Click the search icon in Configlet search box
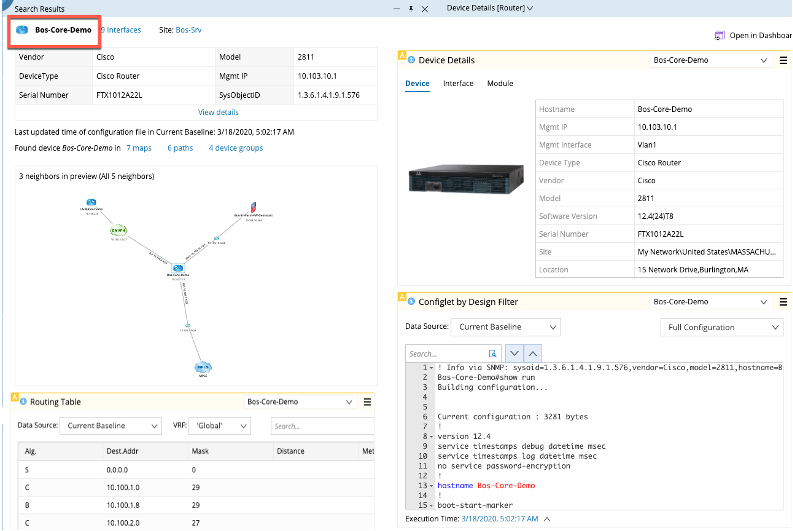This screenshot has width=793, height=531. [x=492, y=353]
